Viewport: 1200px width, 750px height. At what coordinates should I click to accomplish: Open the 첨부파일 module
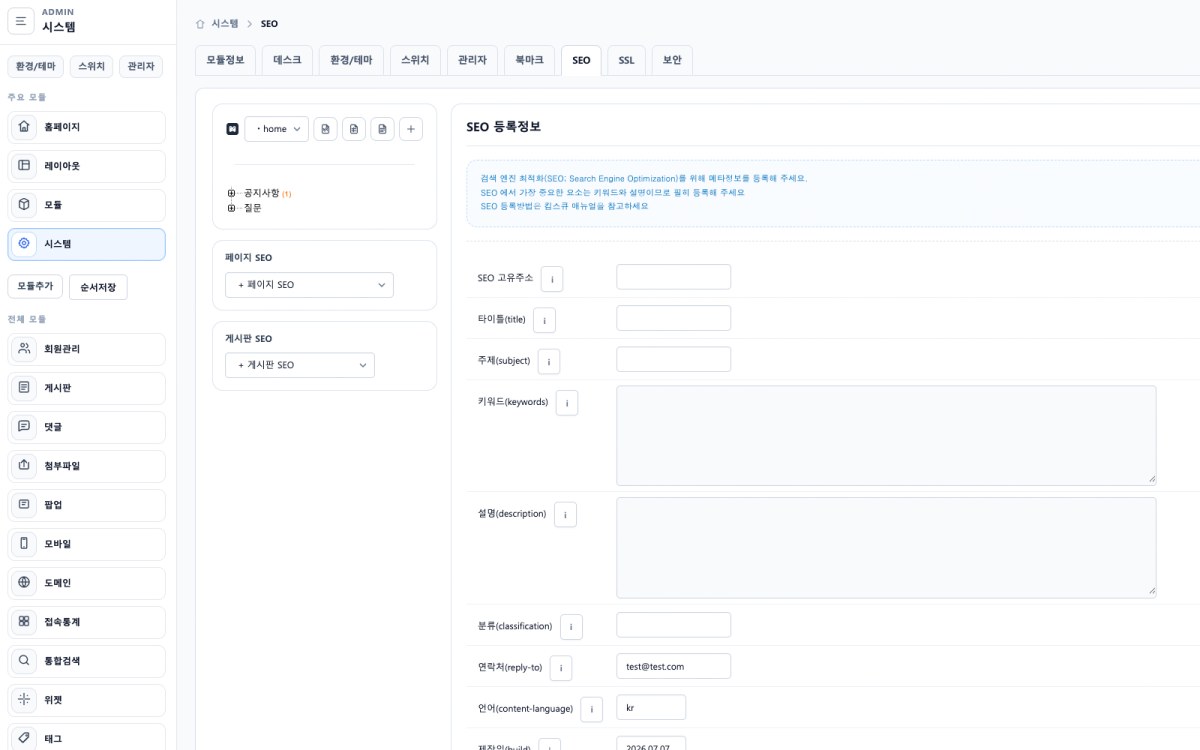pyautogui.click(x=86, y=466)
